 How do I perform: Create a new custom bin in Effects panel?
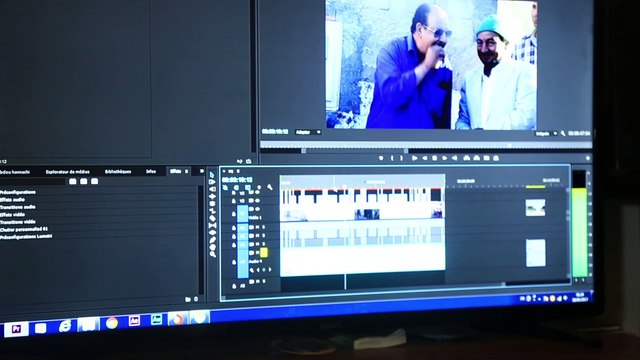click(187, 299)
